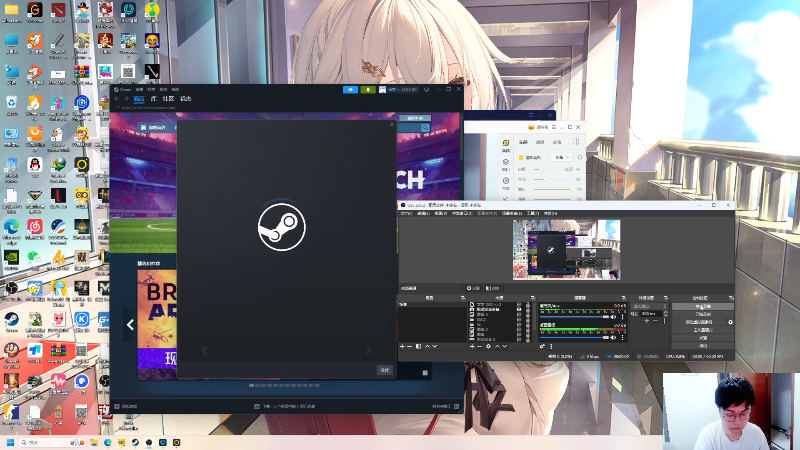Open the Tools menu in OBS
This screenshot has width=800, height=450.
[532, 213]
